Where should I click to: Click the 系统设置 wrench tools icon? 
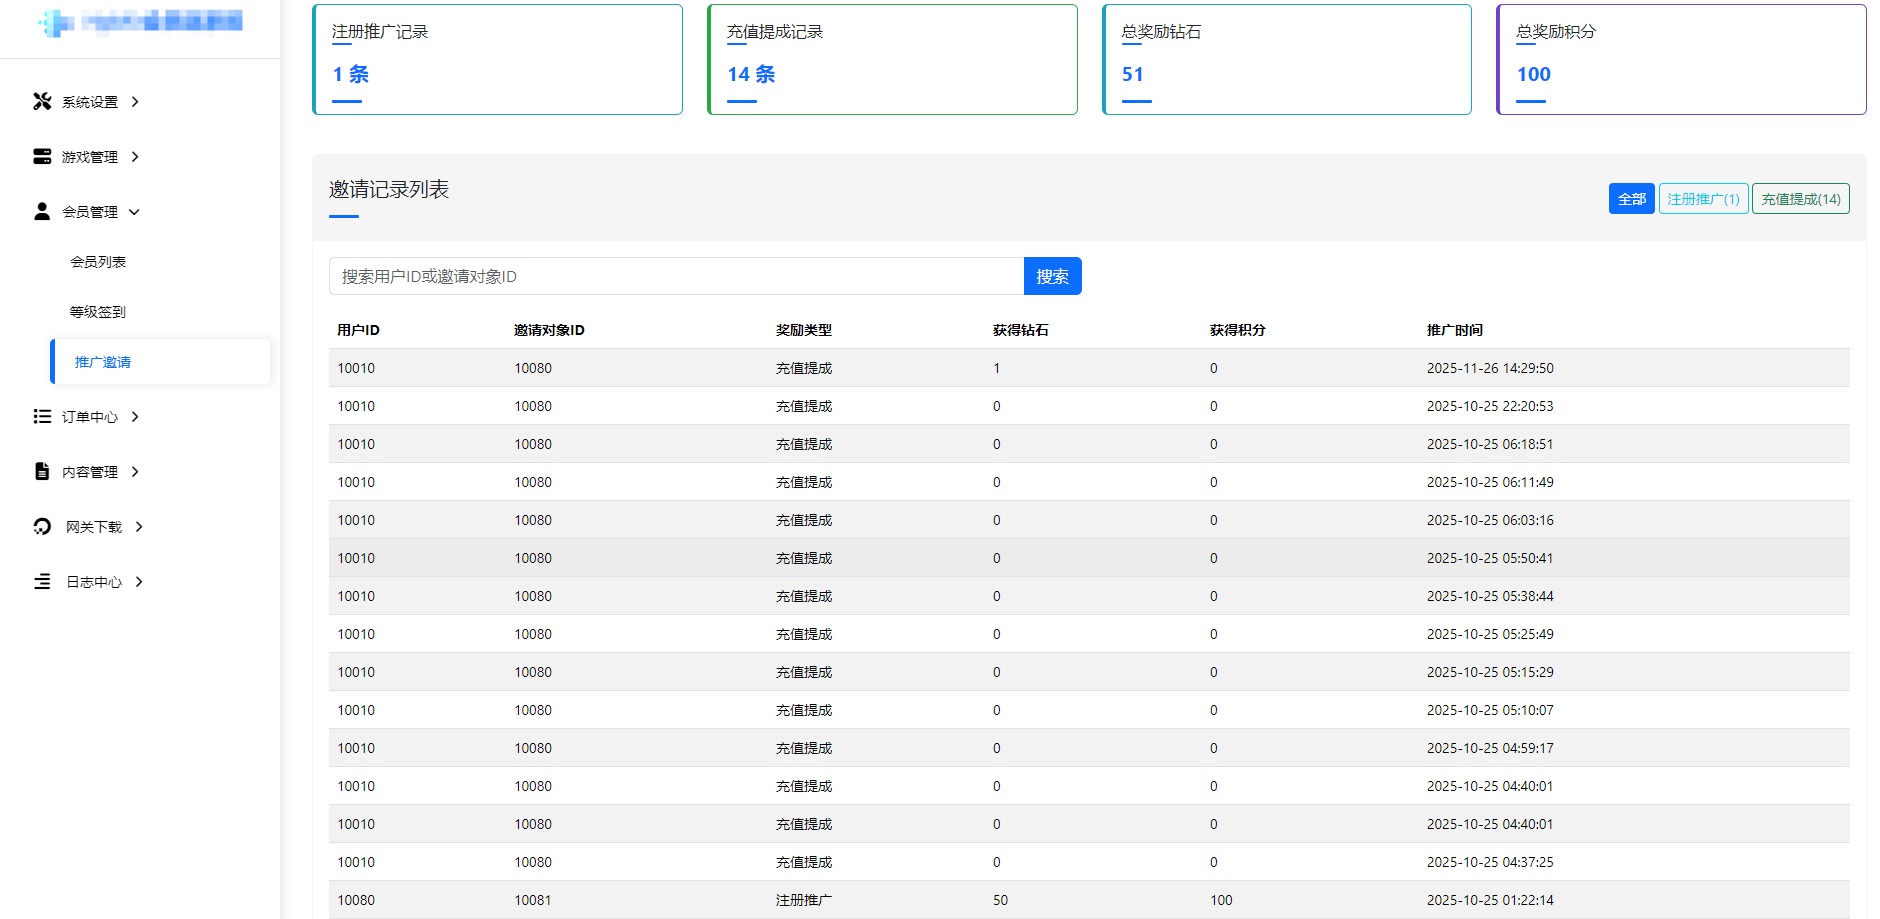click(42, 101)
